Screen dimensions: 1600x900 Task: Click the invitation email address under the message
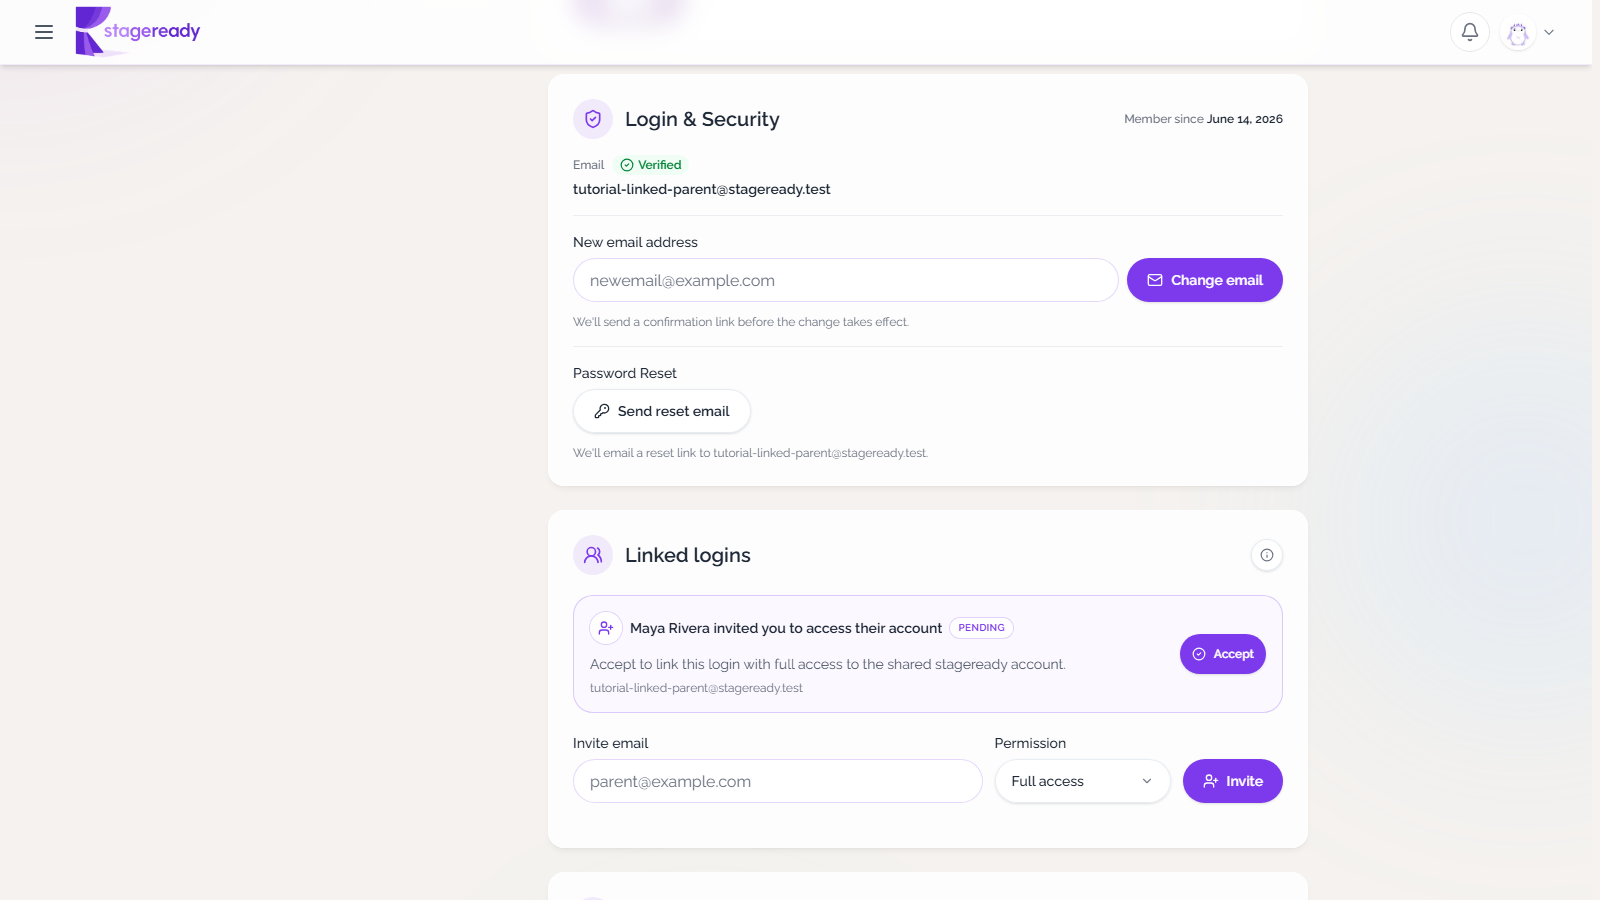pyautogui.click(x=696, y=688)
